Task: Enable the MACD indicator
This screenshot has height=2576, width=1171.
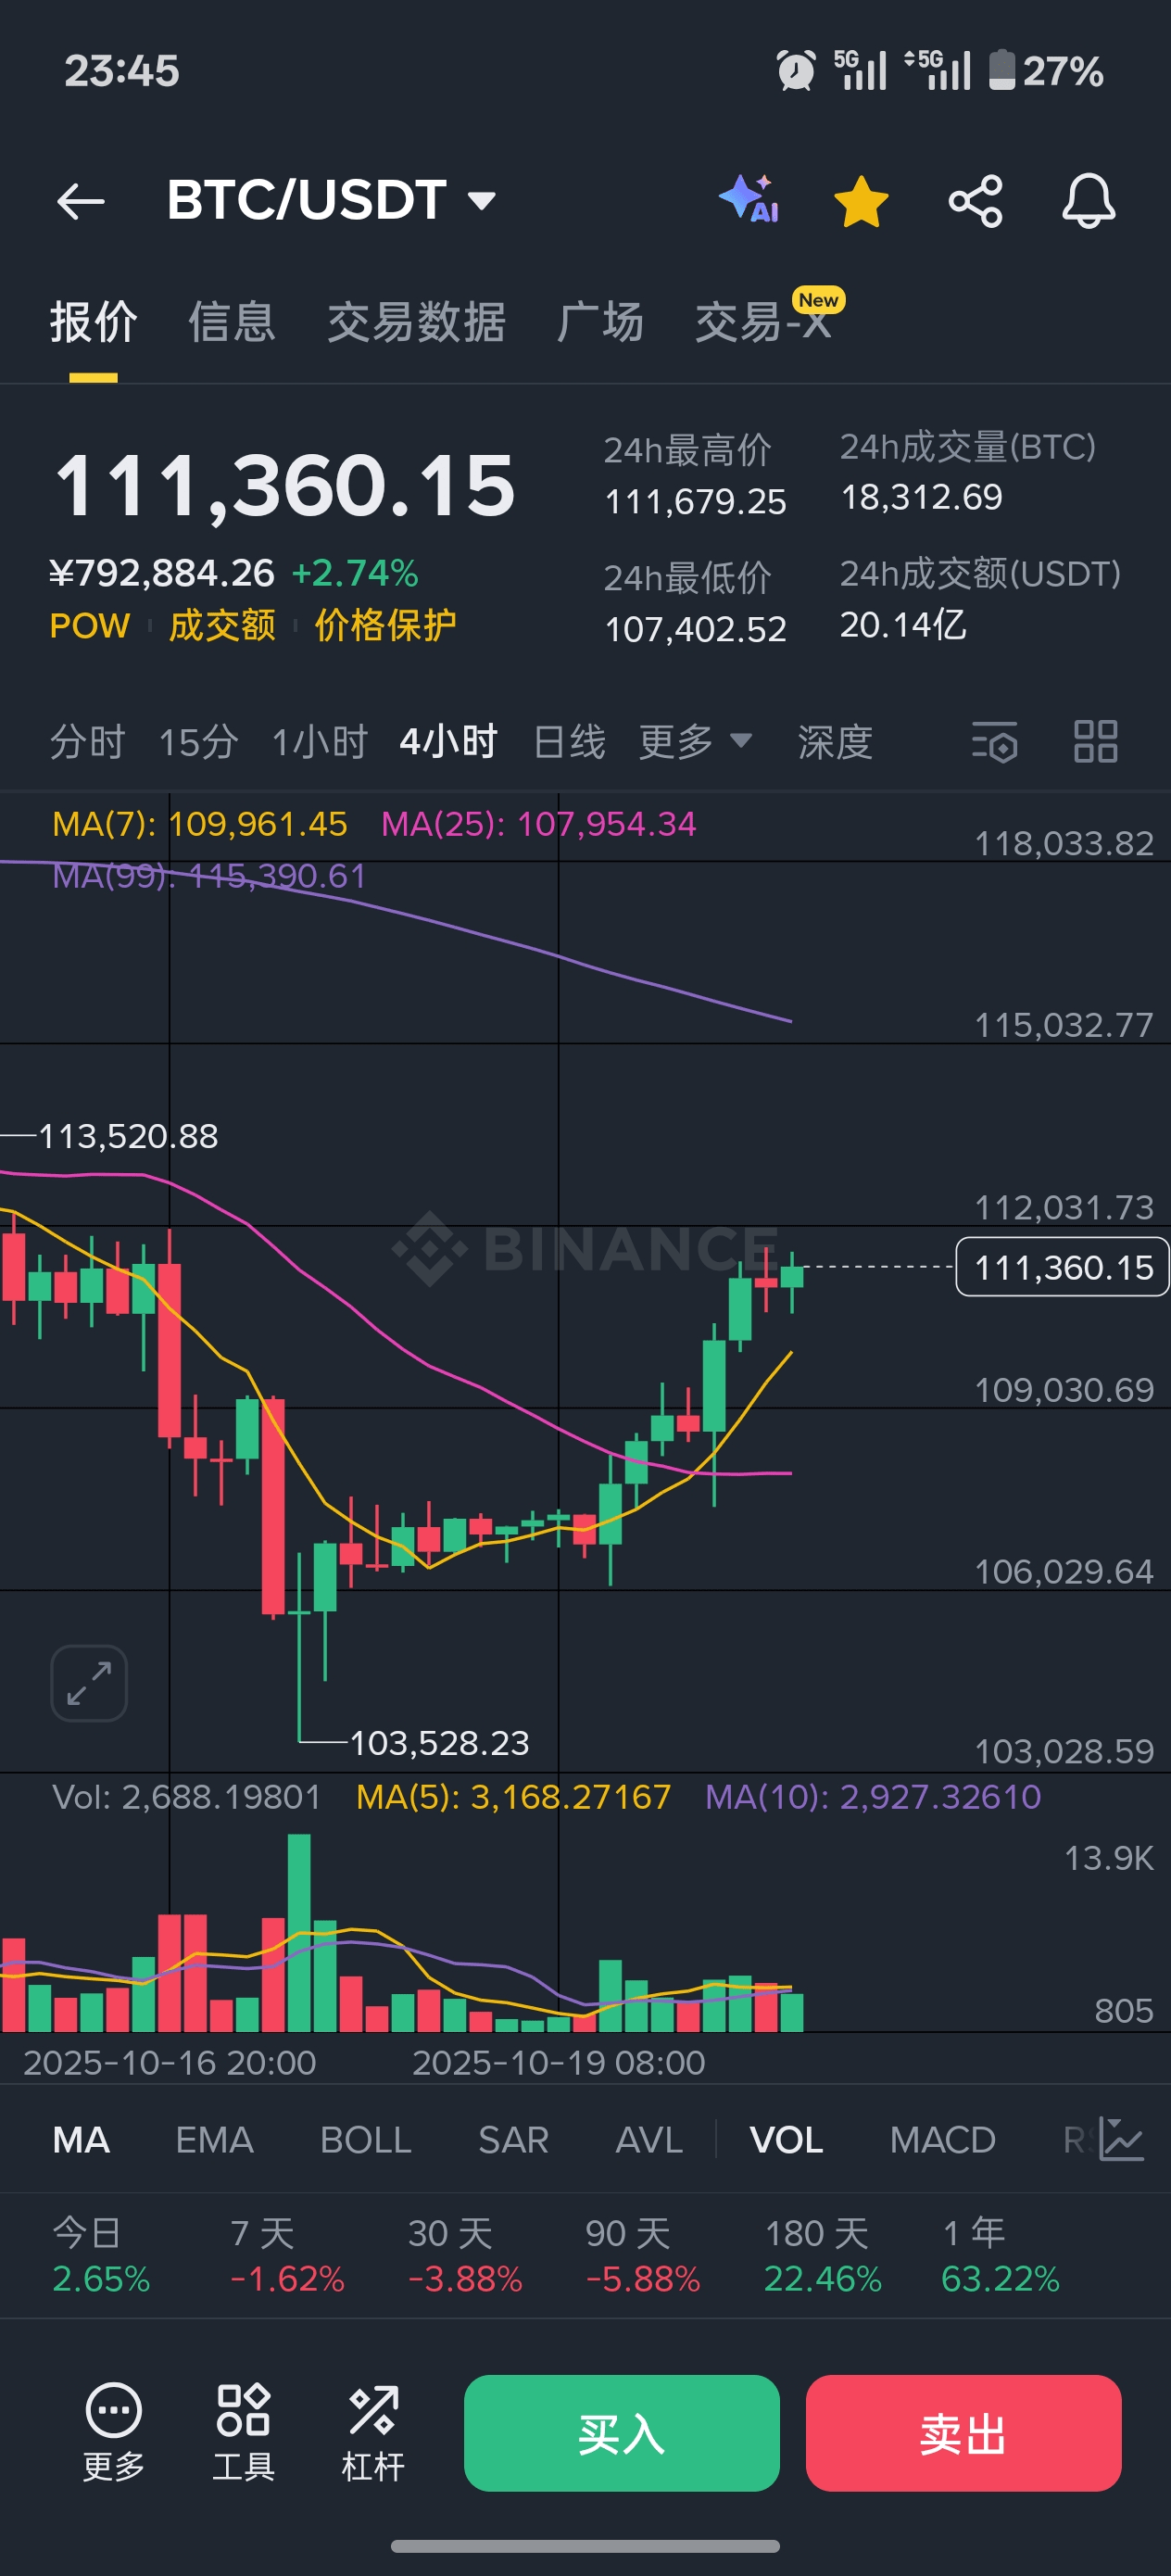Action: tap(942, 2140)
